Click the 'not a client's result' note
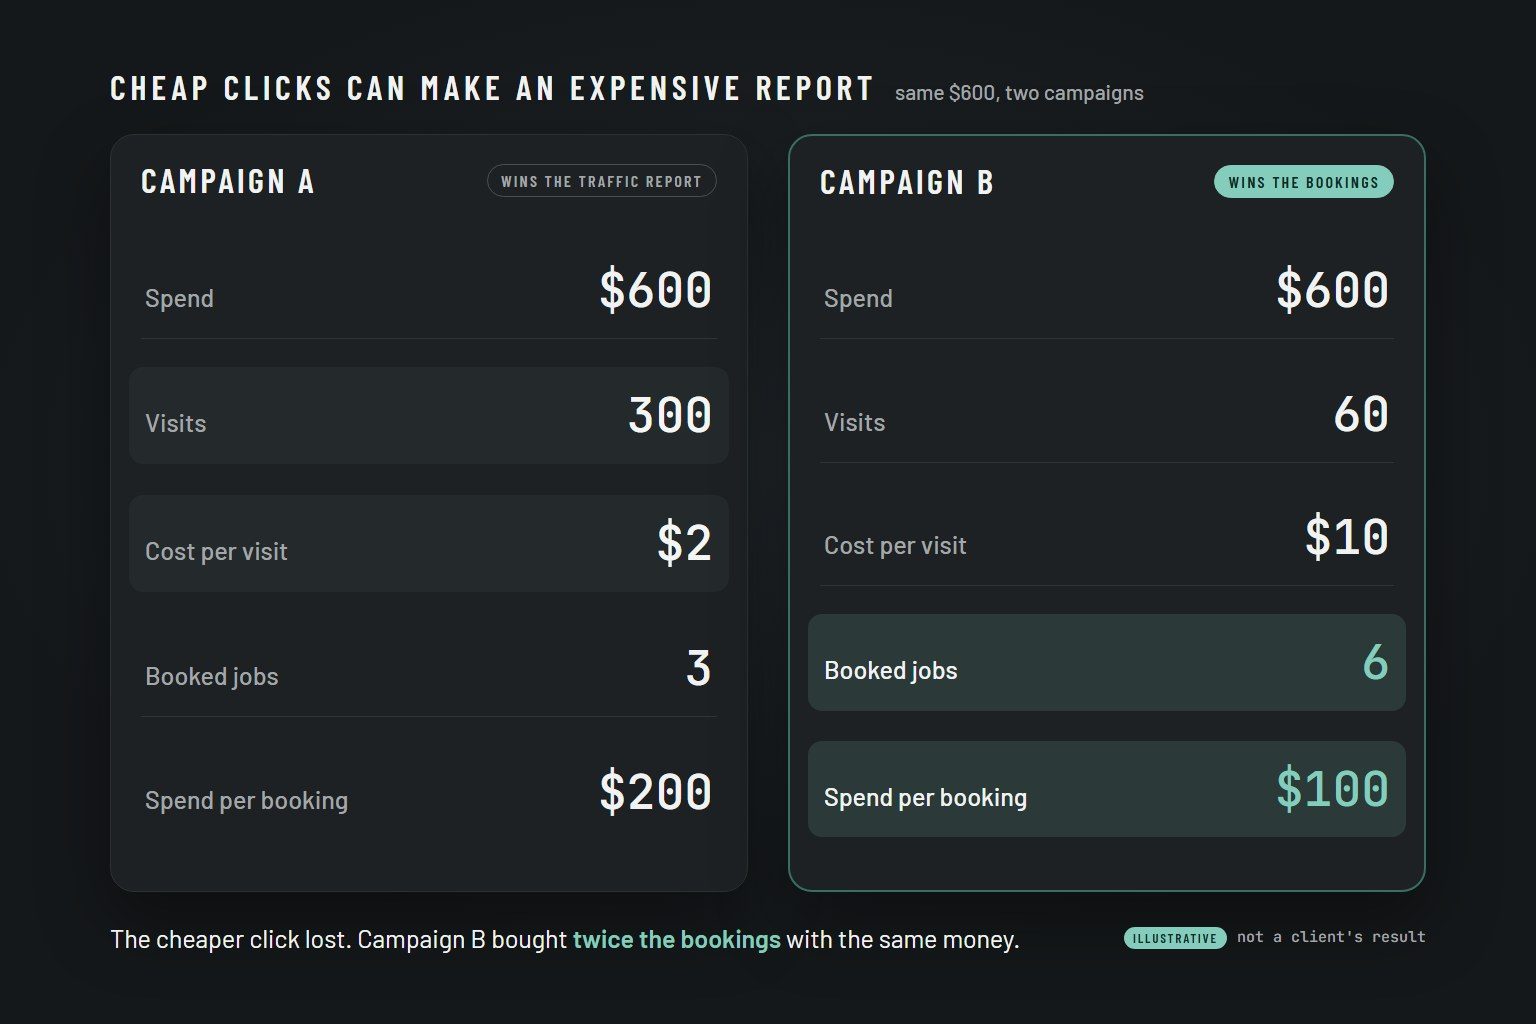The image size is (1536, 1024). (1331, 937)
